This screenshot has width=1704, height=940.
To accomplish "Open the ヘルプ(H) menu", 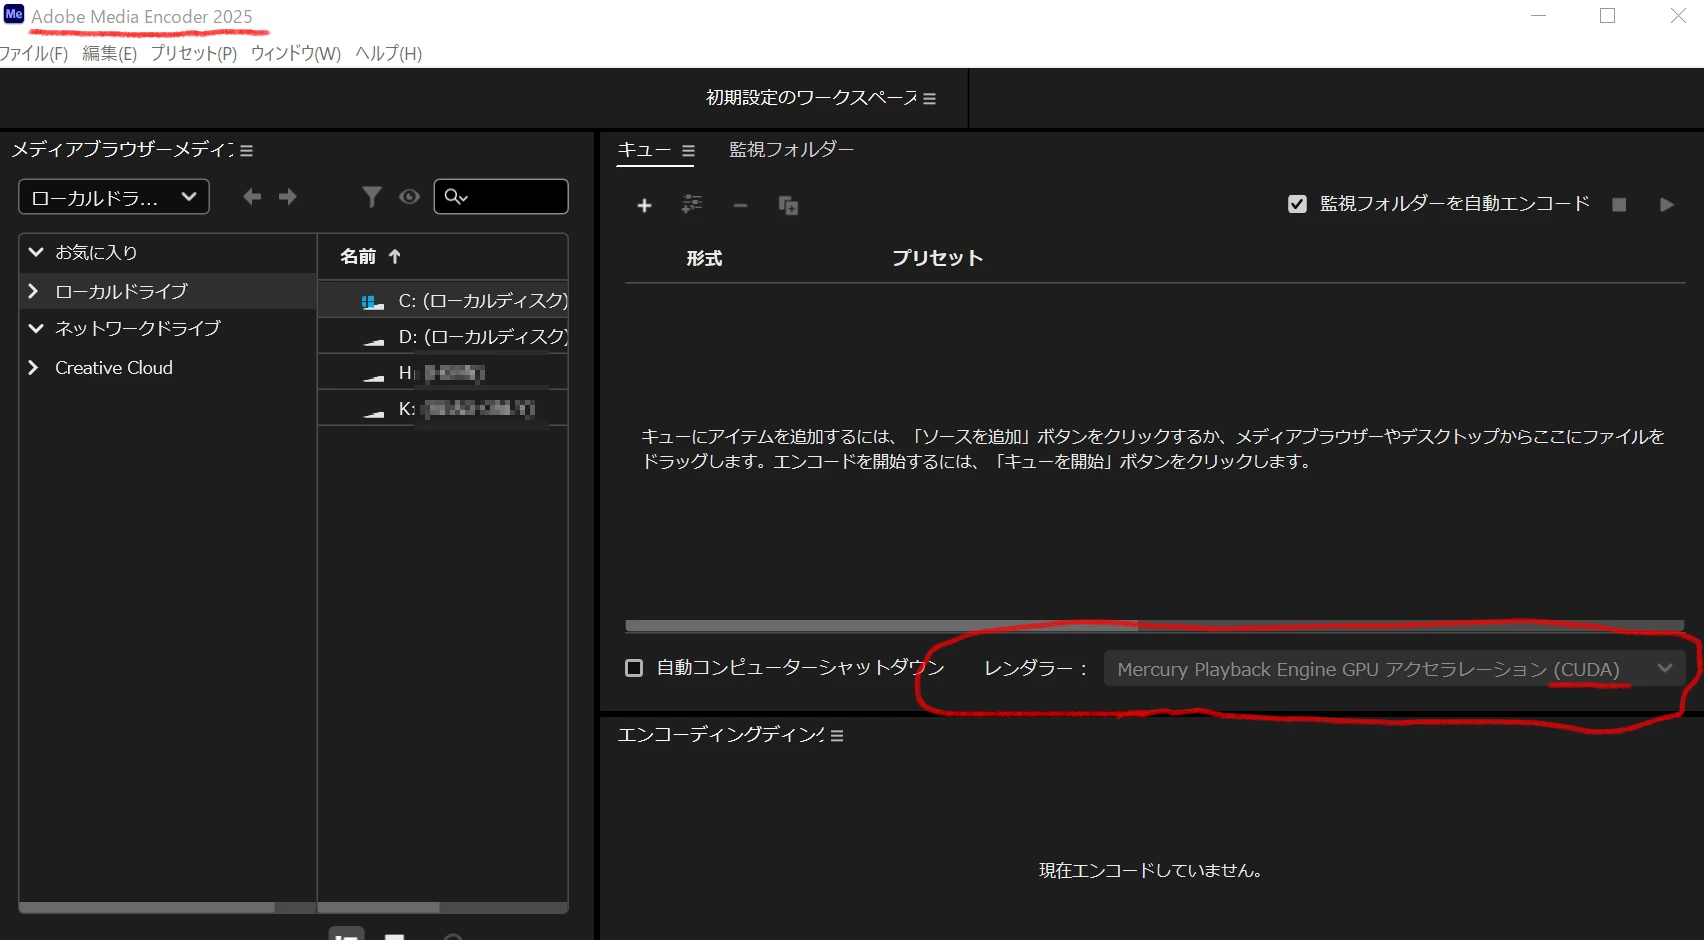I will 389,53.
